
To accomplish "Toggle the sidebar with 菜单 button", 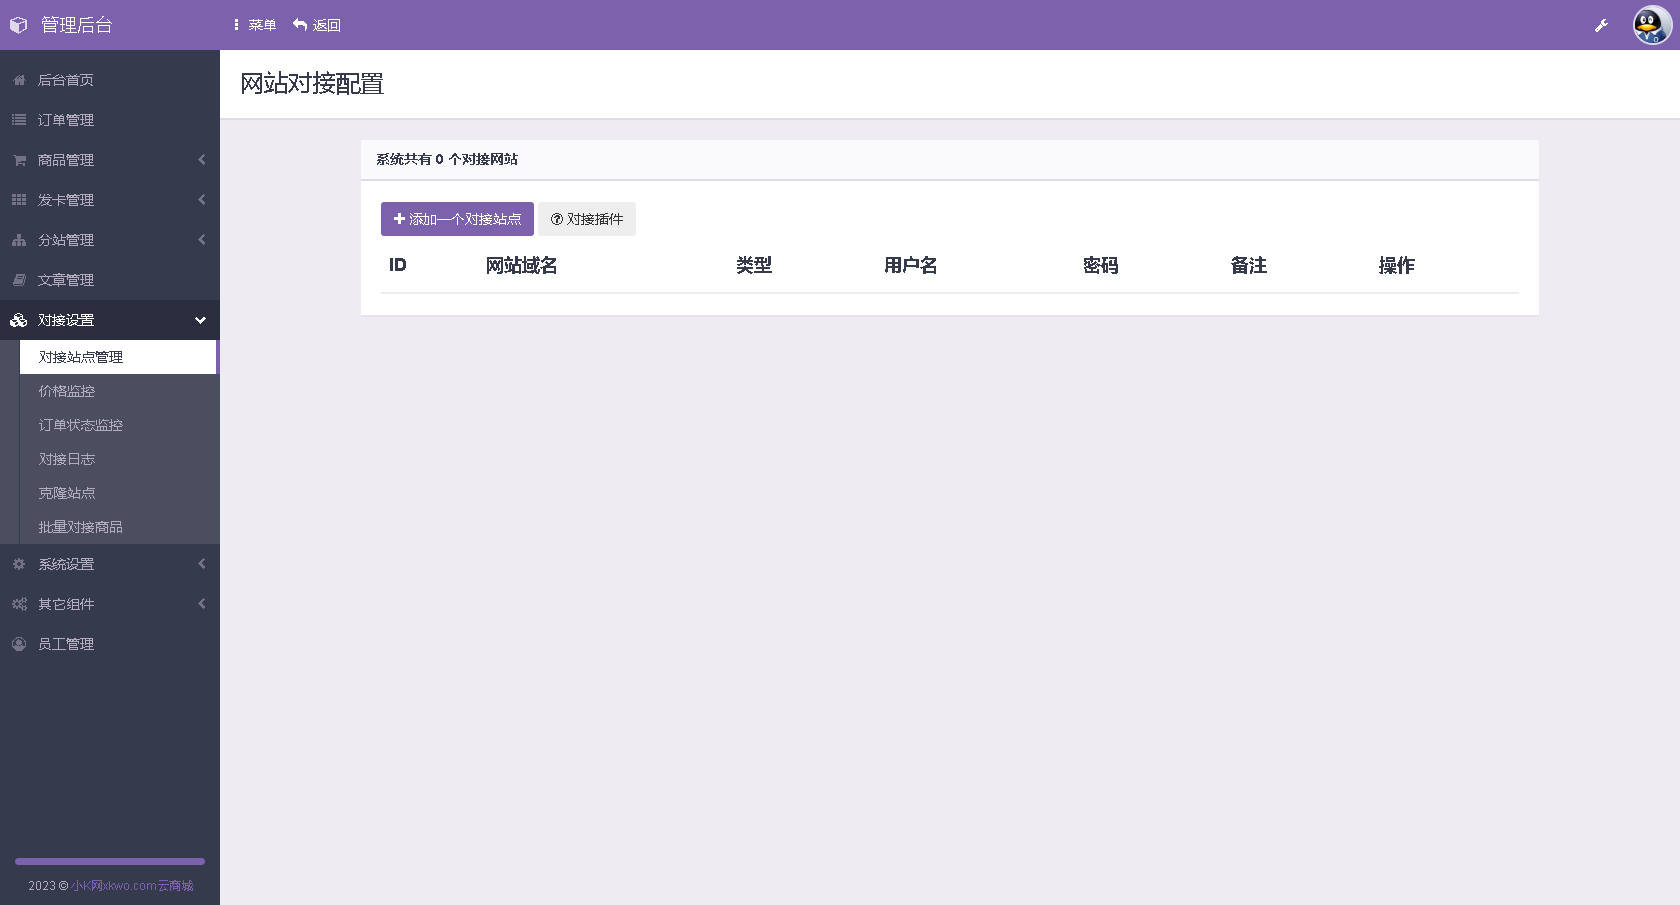I will tap(255, 25).
